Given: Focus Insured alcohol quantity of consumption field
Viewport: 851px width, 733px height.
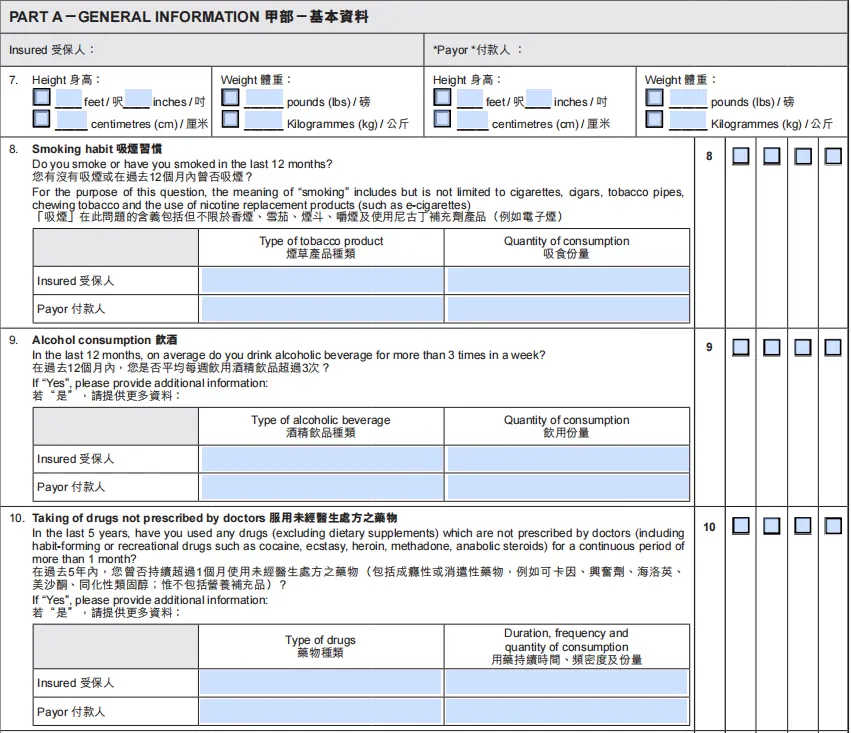Looking at the screenshot, I should click(x=568, y=460).
